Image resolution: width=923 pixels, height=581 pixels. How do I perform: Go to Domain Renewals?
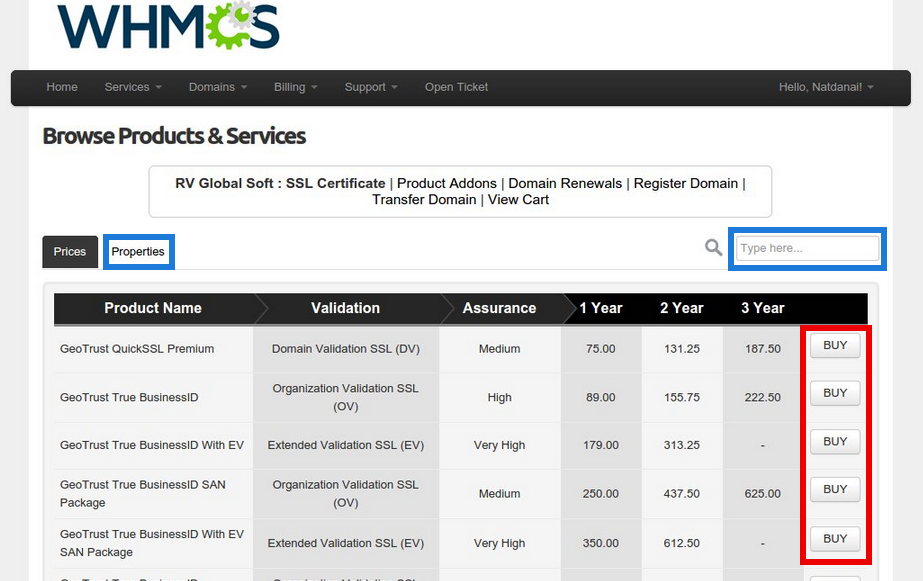click(x=565, y=184)
